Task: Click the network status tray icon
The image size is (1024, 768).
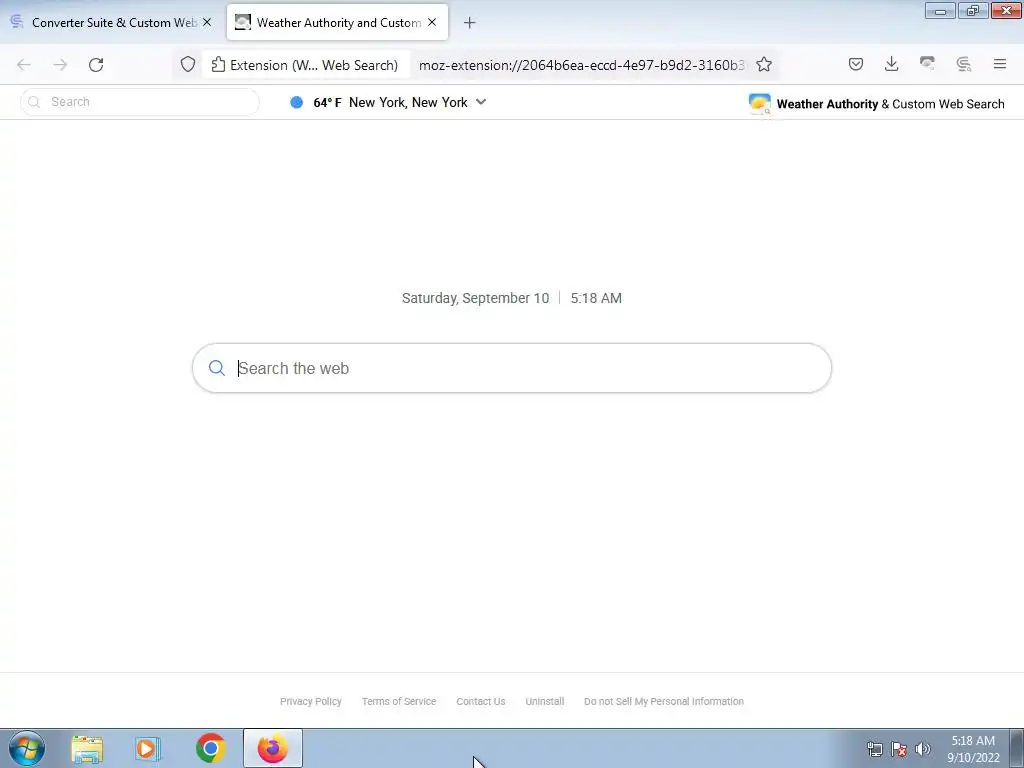Action: click(x=874, y=749)
